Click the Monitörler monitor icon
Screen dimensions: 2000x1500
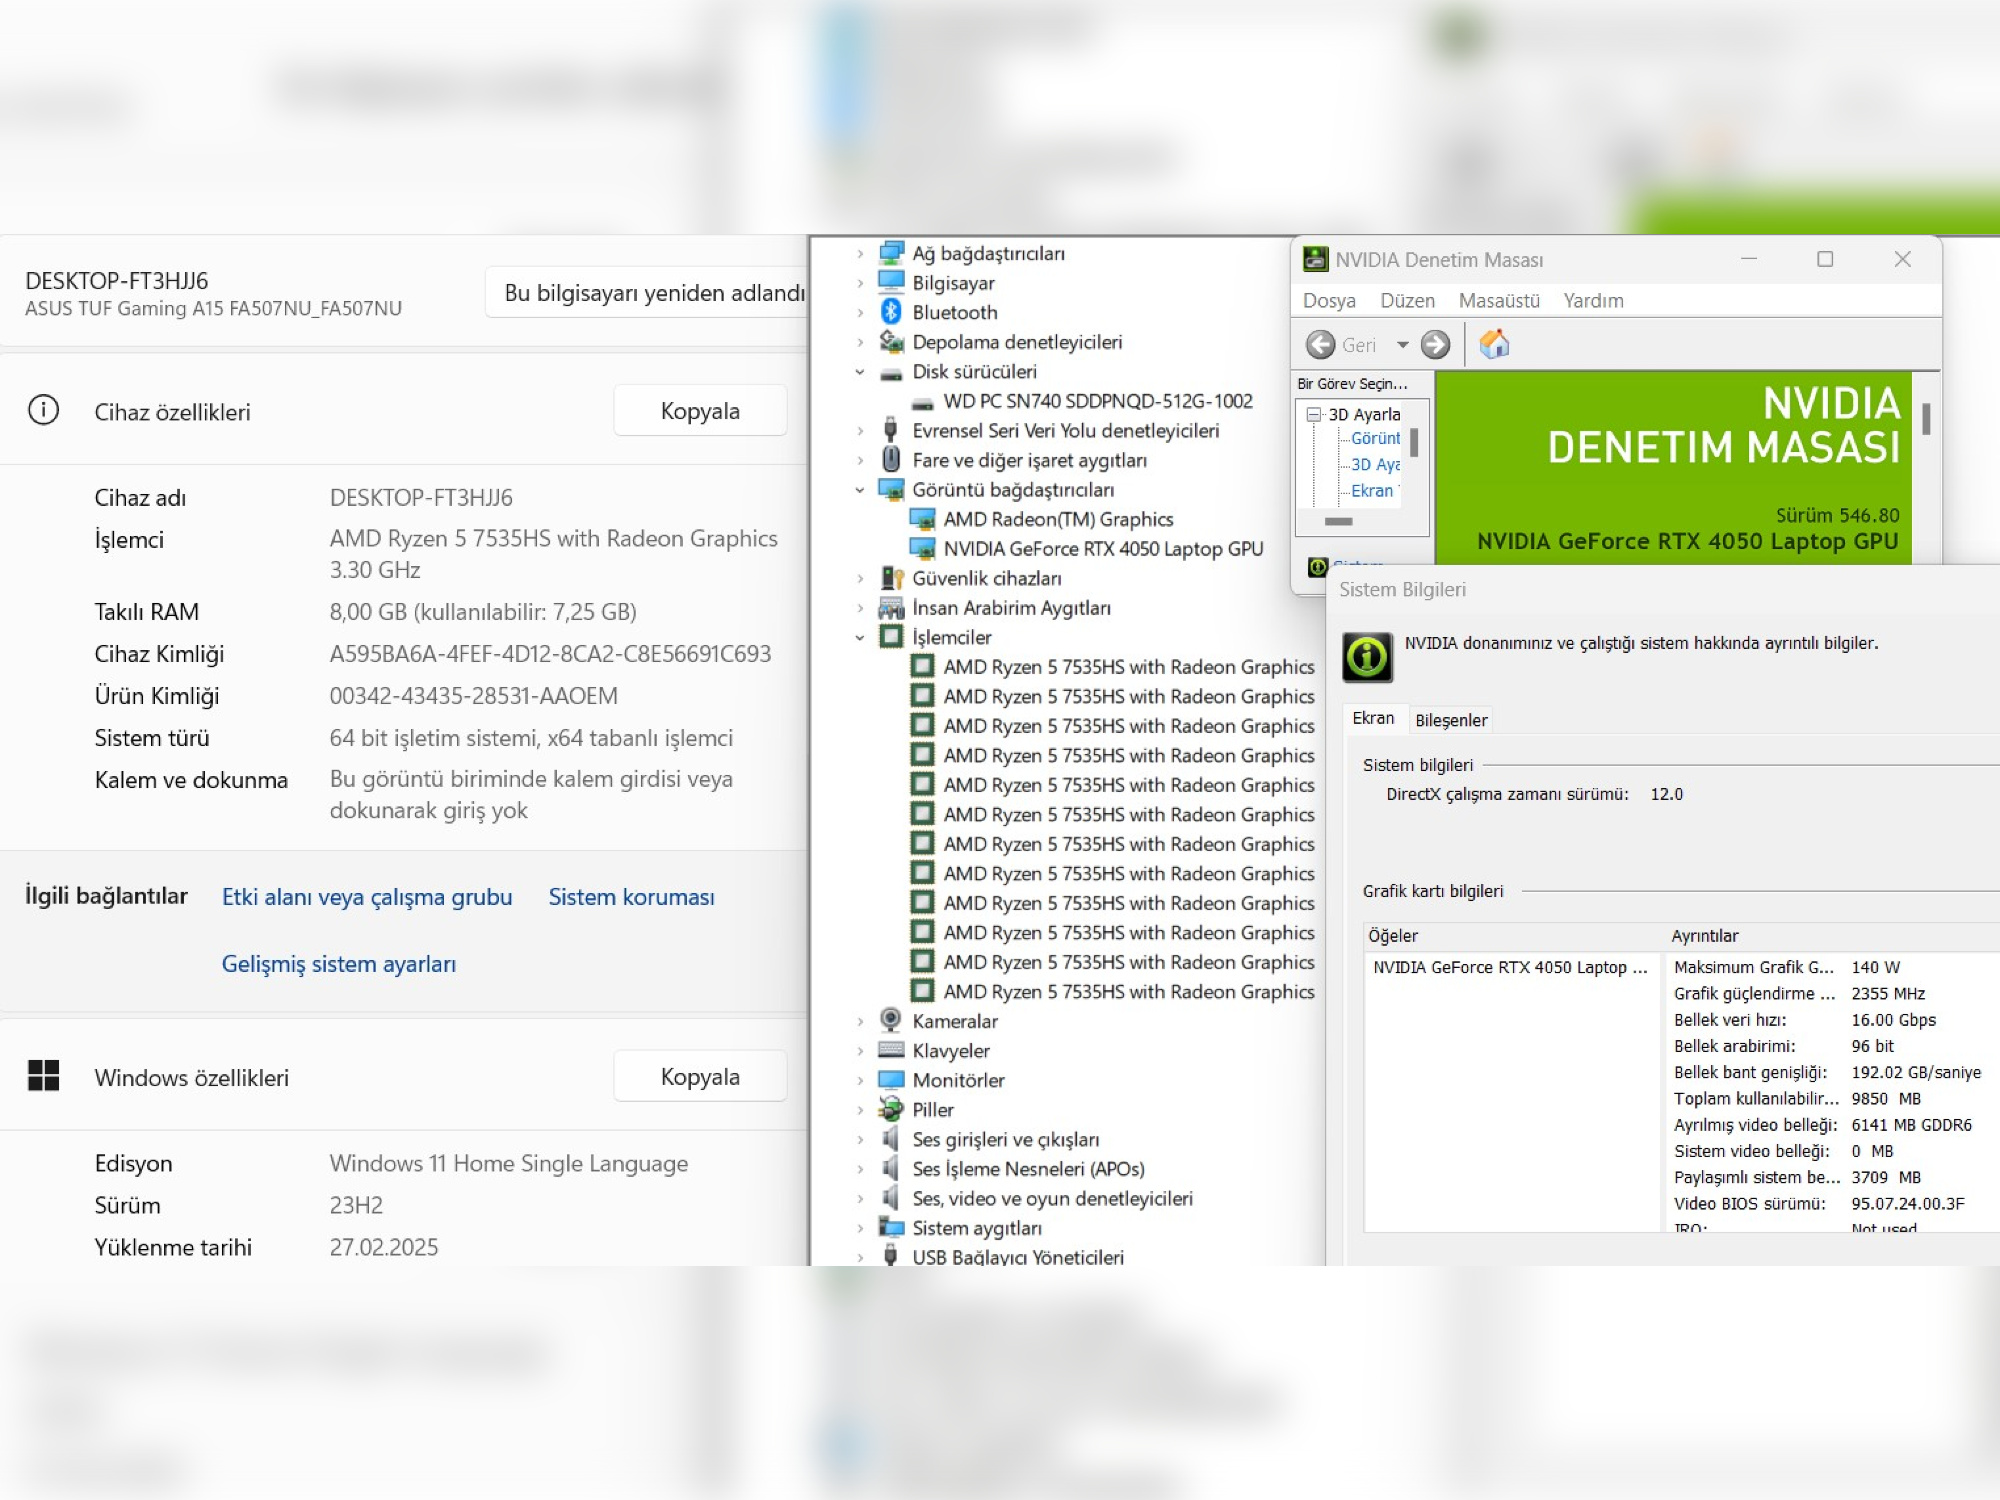[x=891, y=1080]
